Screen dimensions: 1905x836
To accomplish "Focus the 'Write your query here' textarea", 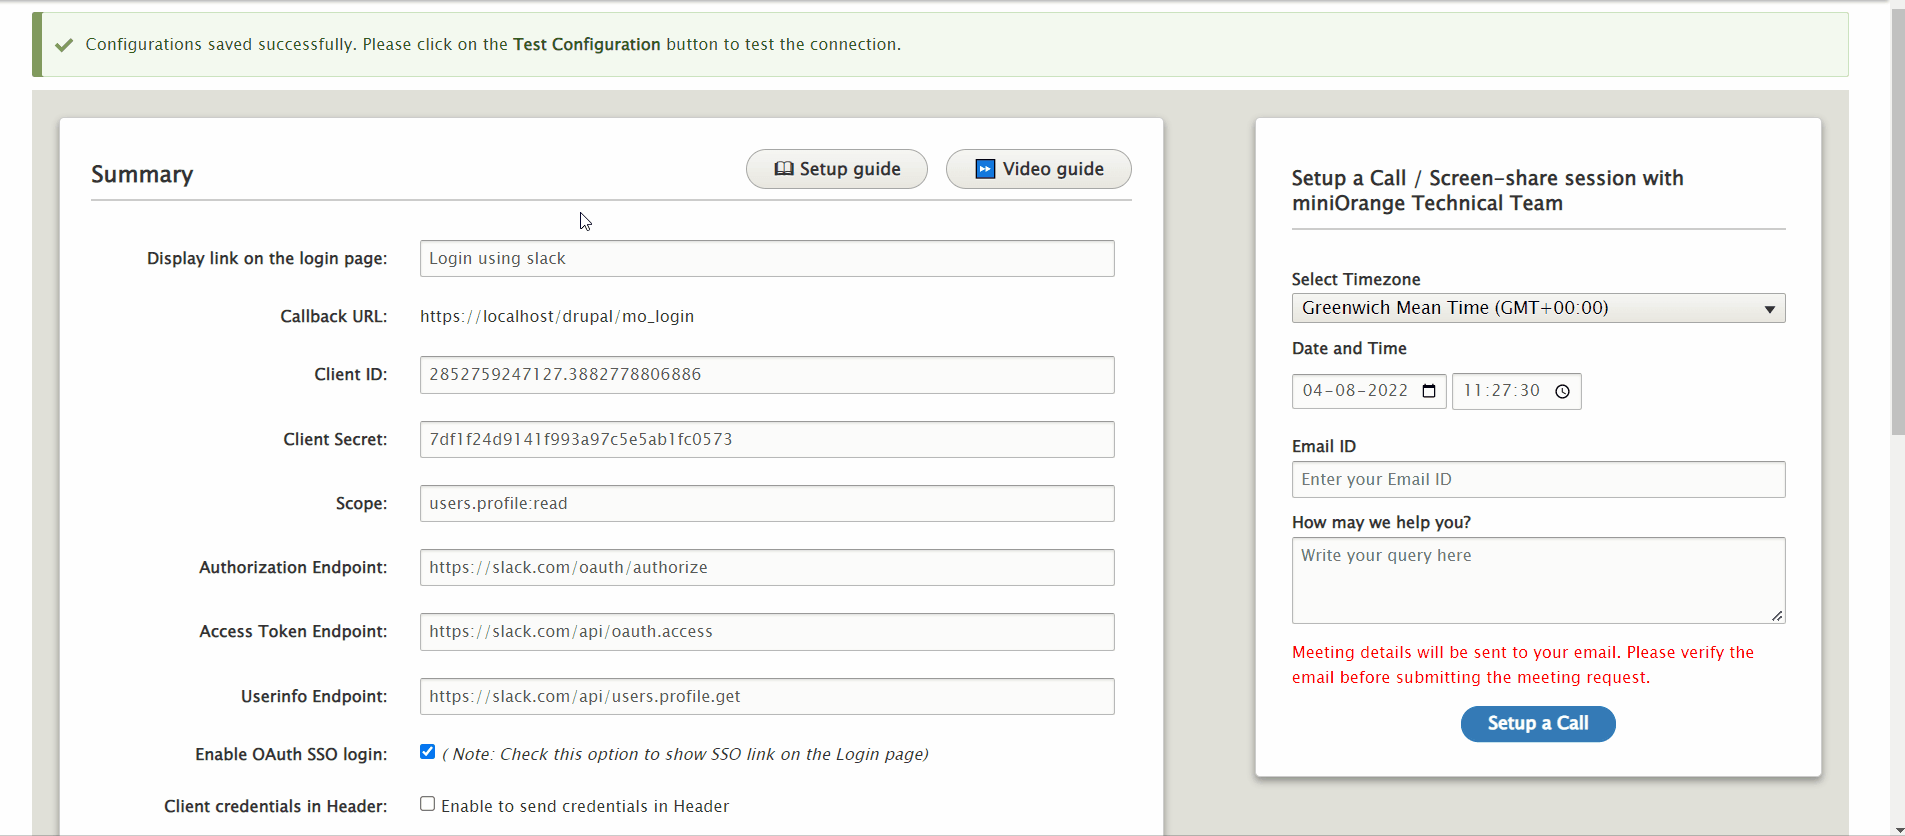I will pos(1538,580).
